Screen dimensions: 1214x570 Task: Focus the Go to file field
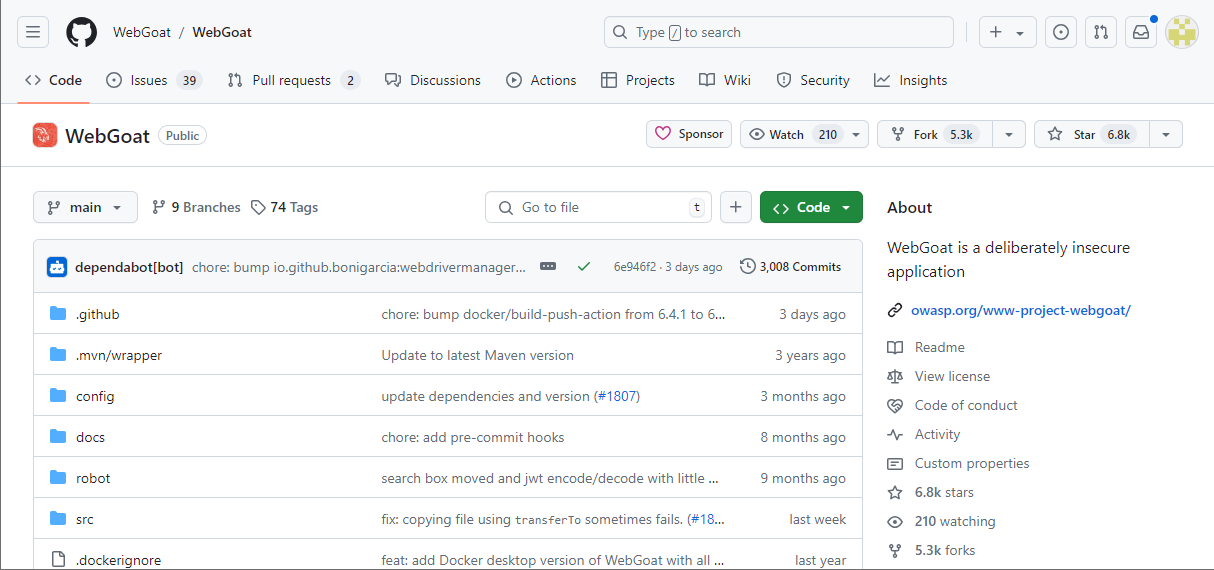[x=598, y=207]
